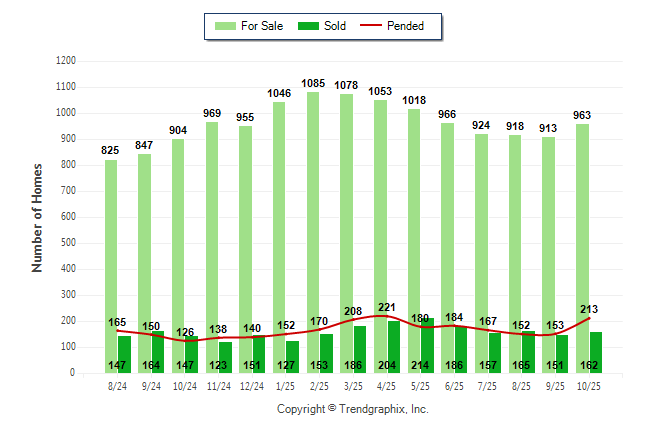
Task: Select the 10/25 For Sale bar showing 963
Action: 582,240
